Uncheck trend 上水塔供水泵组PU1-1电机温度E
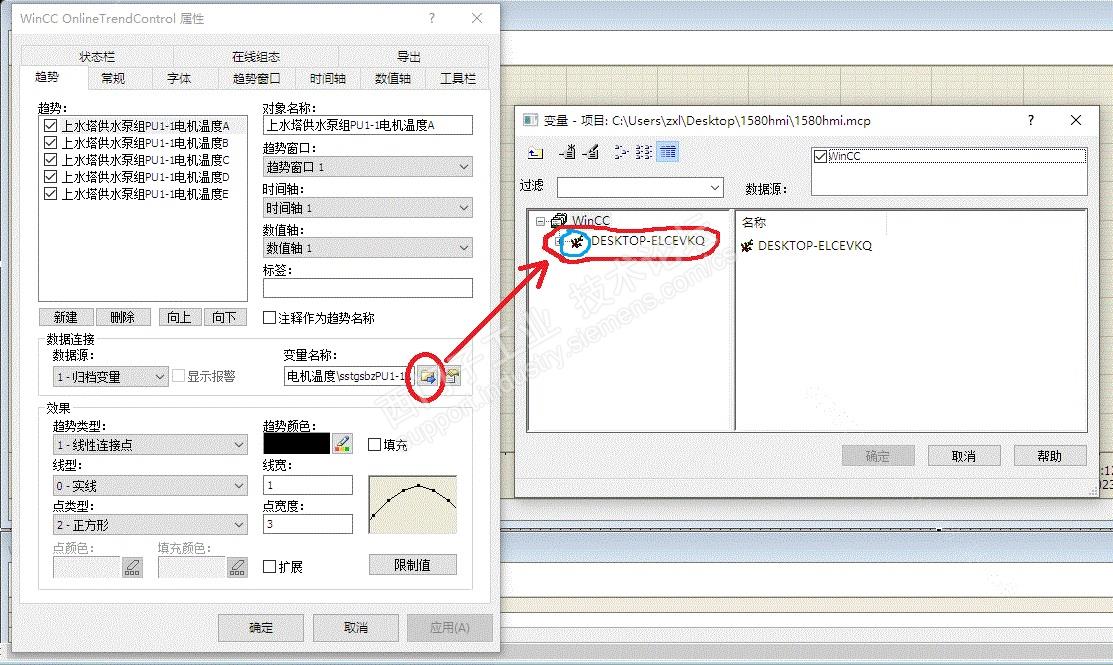The width and height of the screenshot is (1113, 665). click(x=50, y=194)
